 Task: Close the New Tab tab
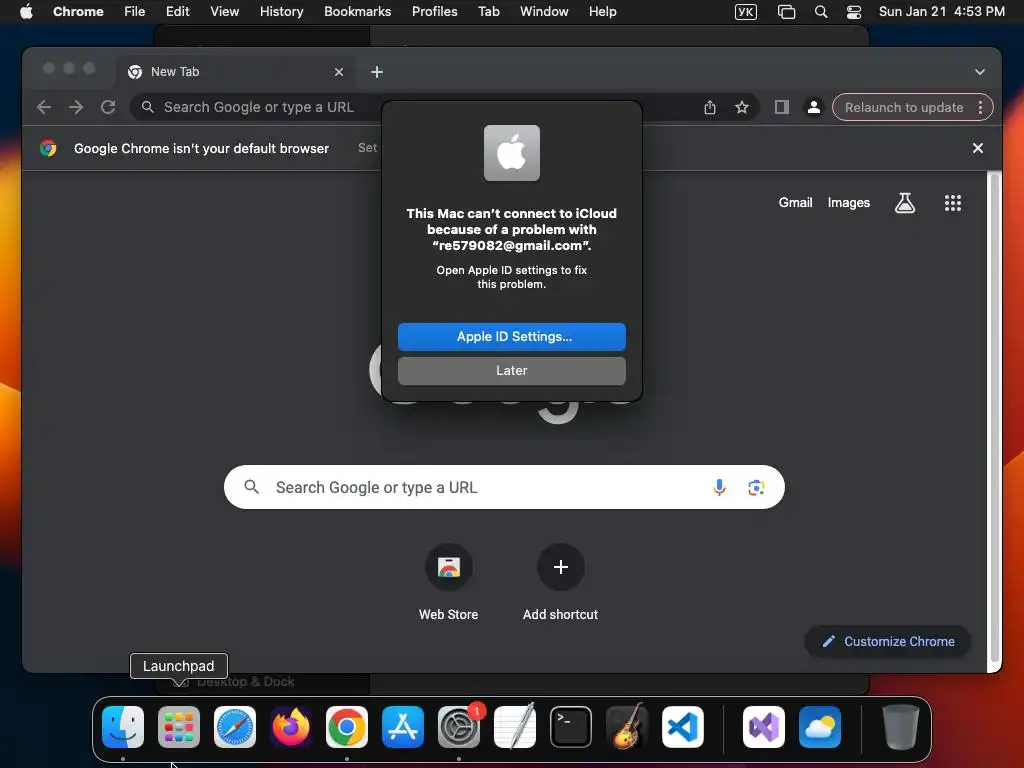339,72
